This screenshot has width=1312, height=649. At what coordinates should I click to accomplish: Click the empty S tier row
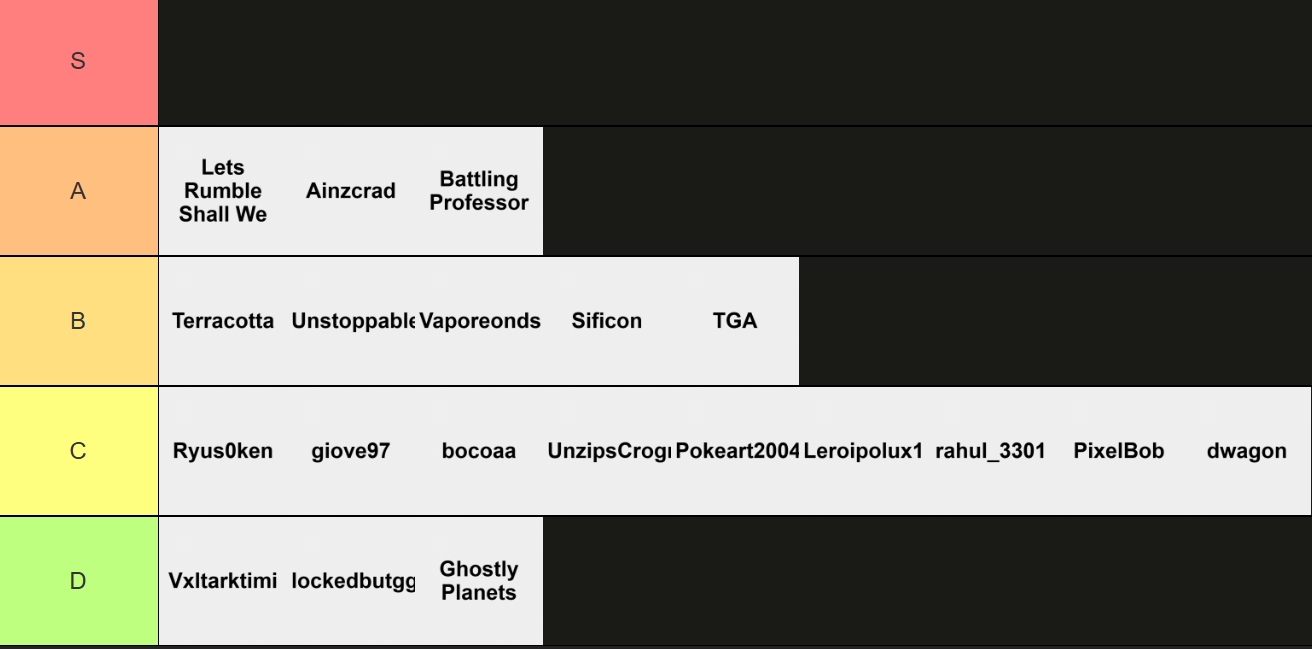click(735, 62)
